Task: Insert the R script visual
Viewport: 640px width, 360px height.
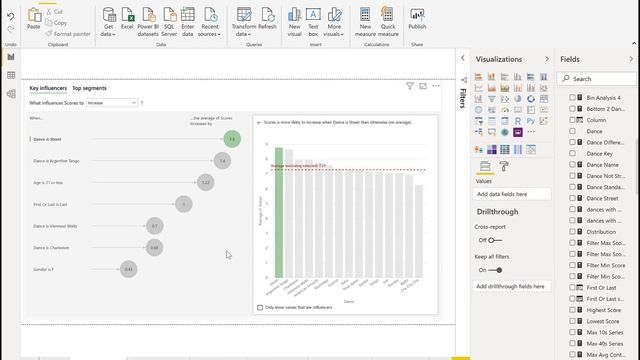Action: point(518,121)
